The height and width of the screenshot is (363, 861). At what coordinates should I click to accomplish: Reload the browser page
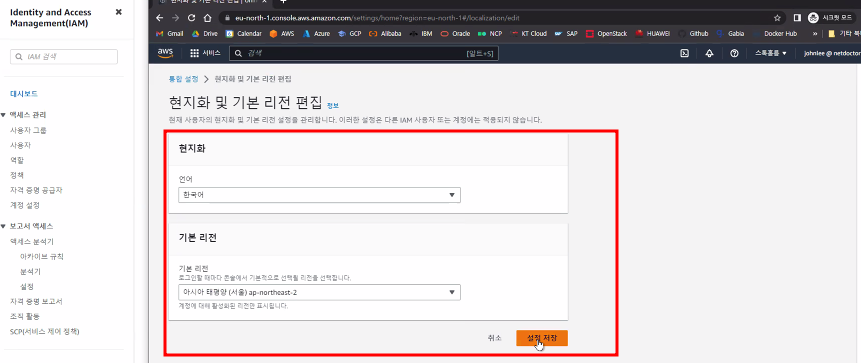191,18
